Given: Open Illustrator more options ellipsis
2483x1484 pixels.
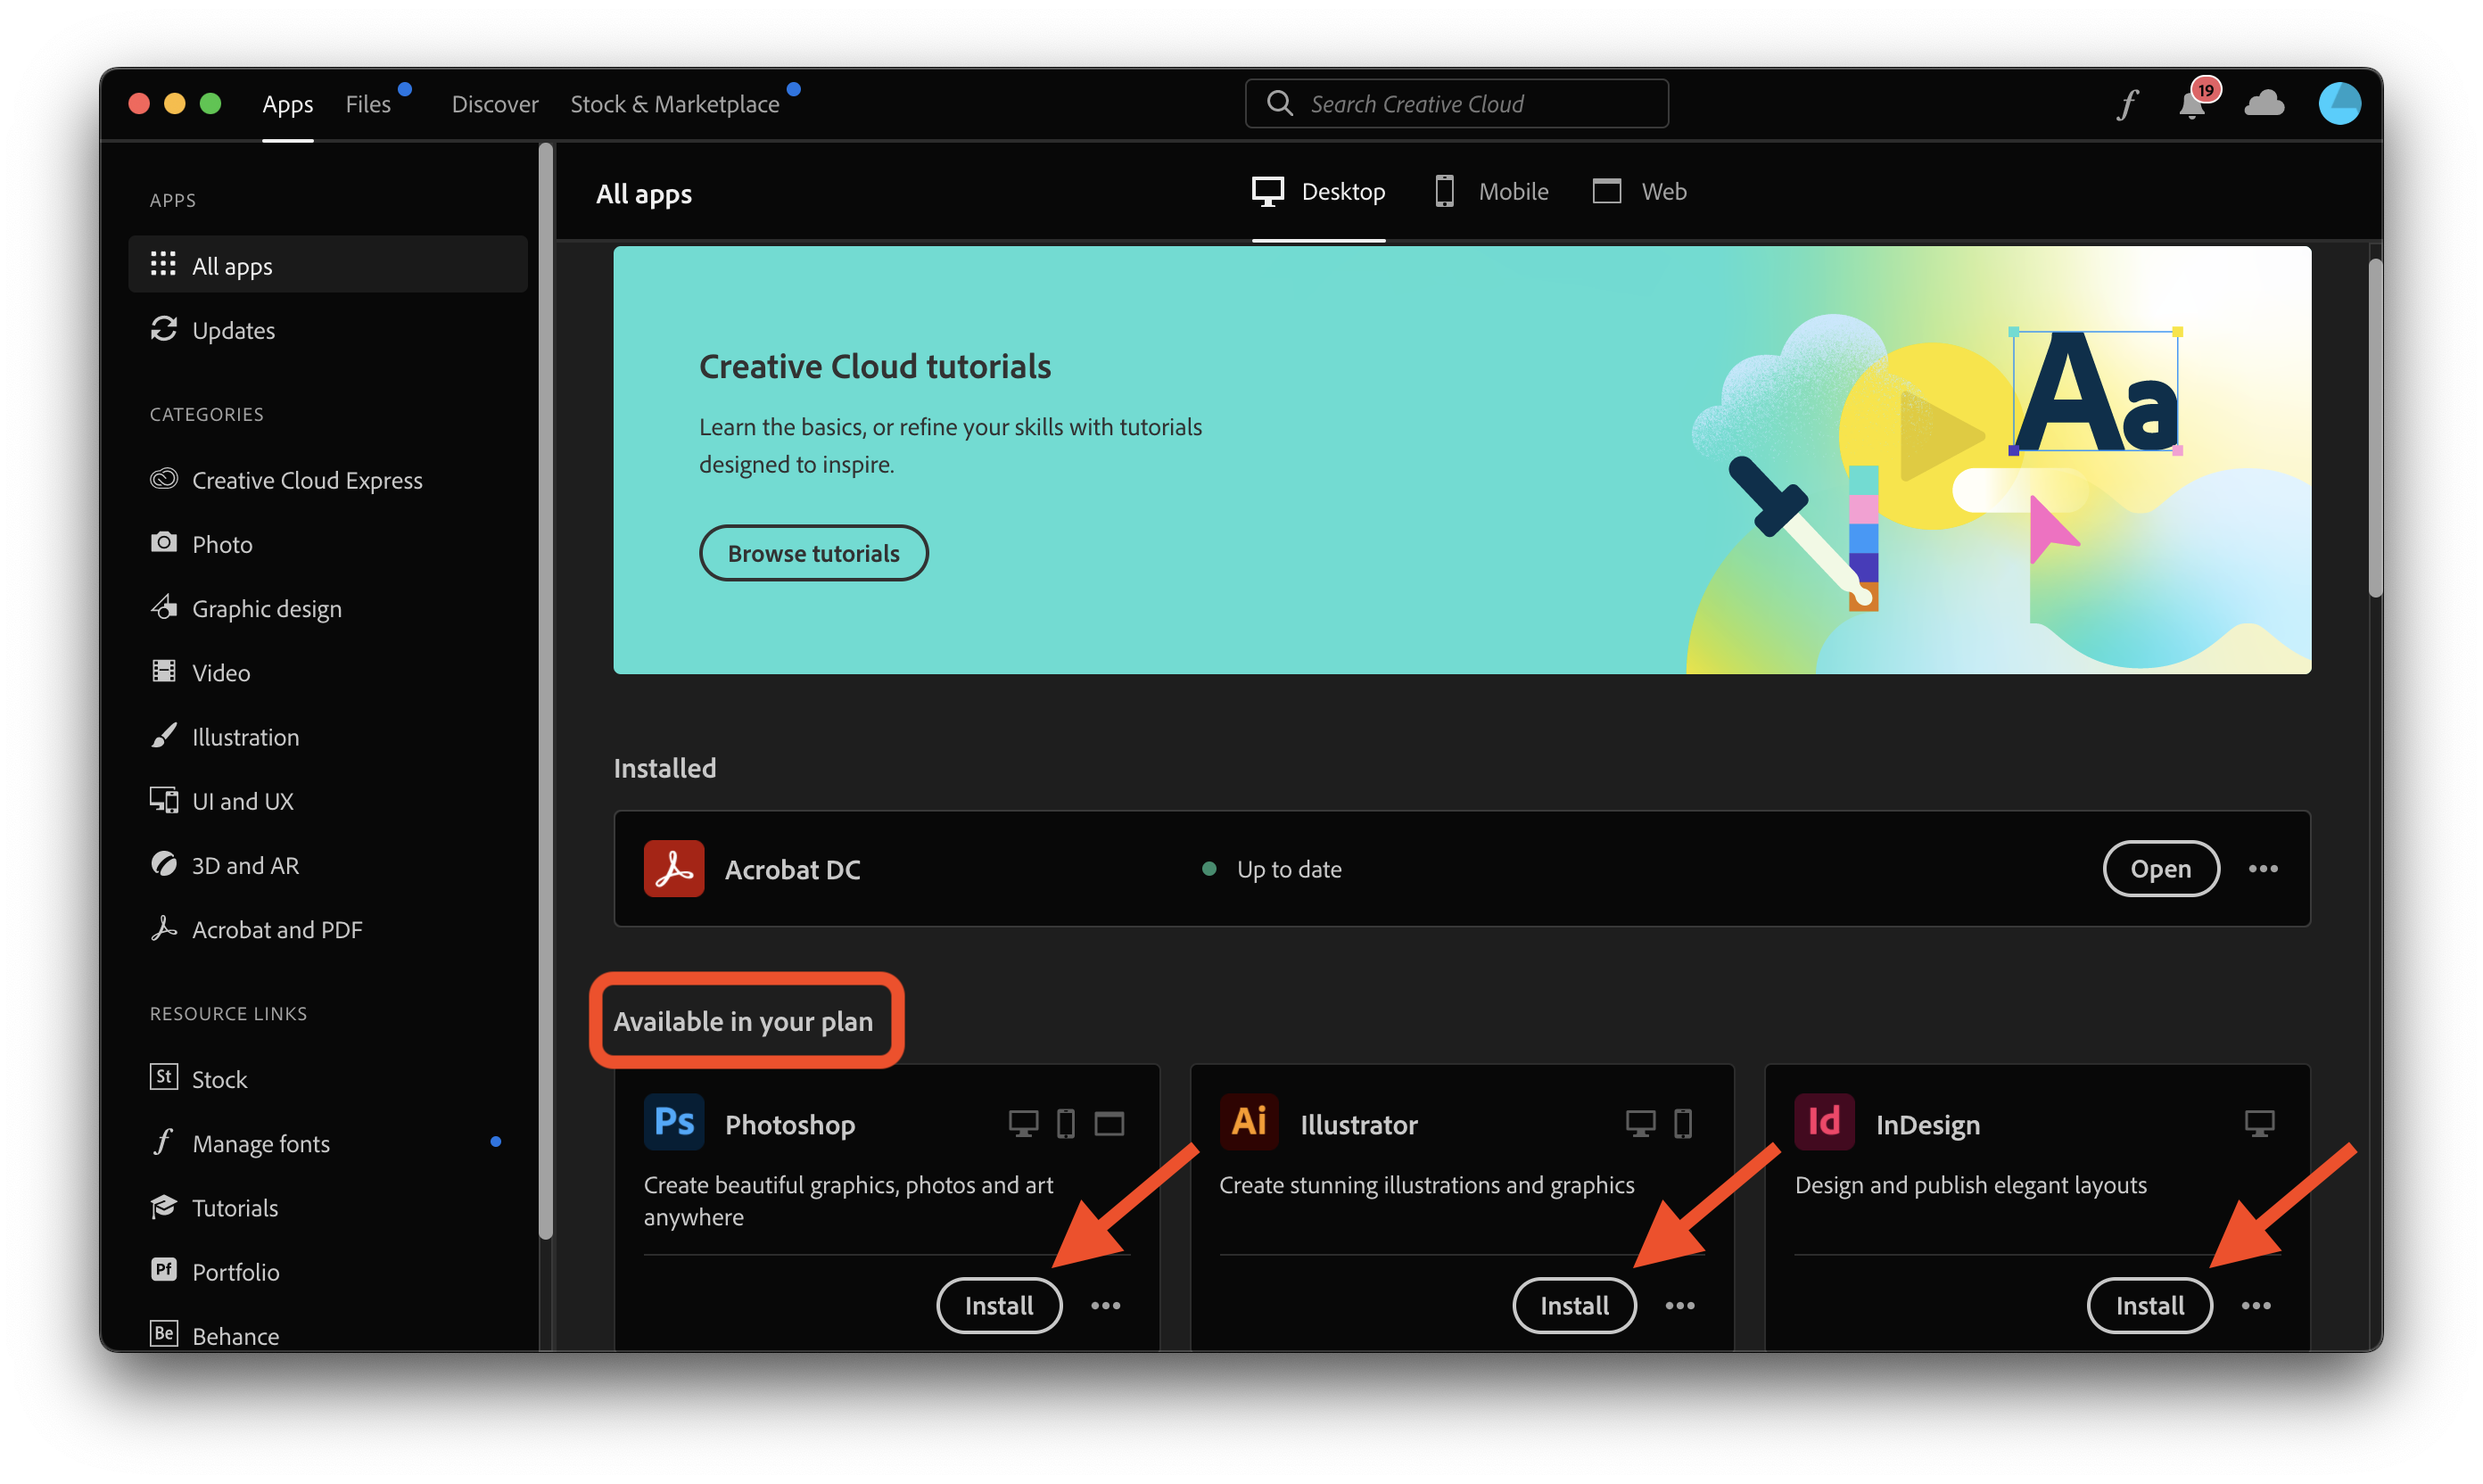Looking at the screenshot, I should [x=1680, y=1305].
